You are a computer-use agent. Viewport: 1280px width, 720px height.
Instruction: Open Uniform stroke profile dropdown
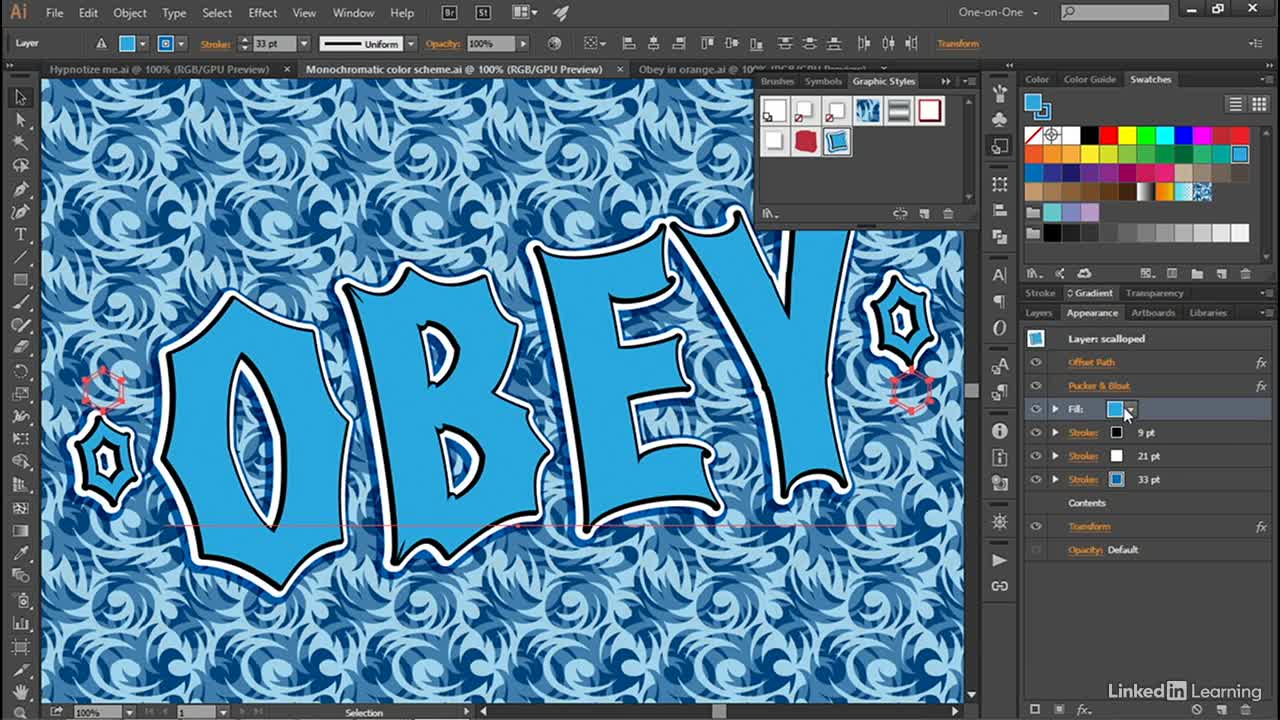(409, 44)
